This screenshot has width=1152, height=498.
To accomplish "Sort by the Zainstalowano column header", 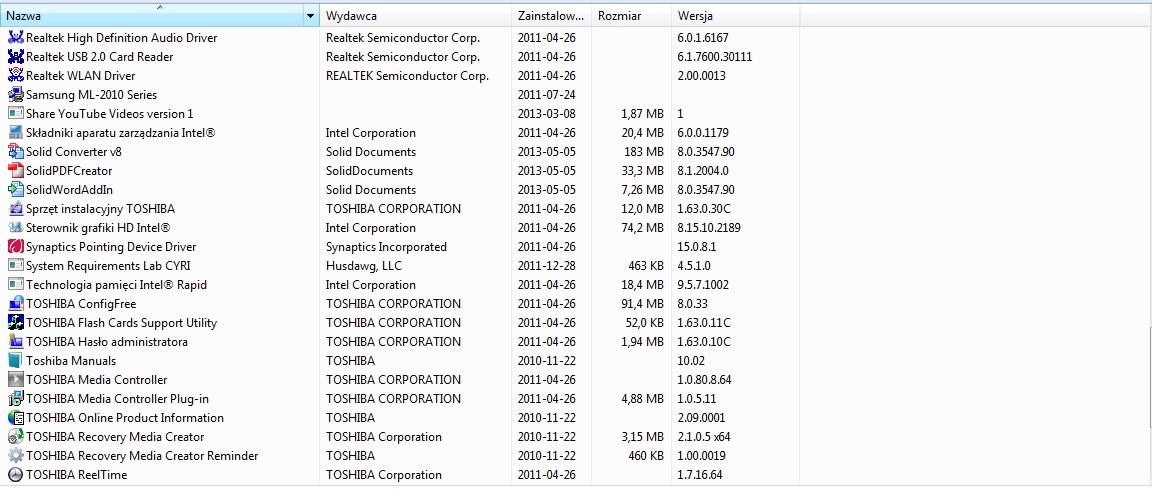I will (x=551, y=16).
